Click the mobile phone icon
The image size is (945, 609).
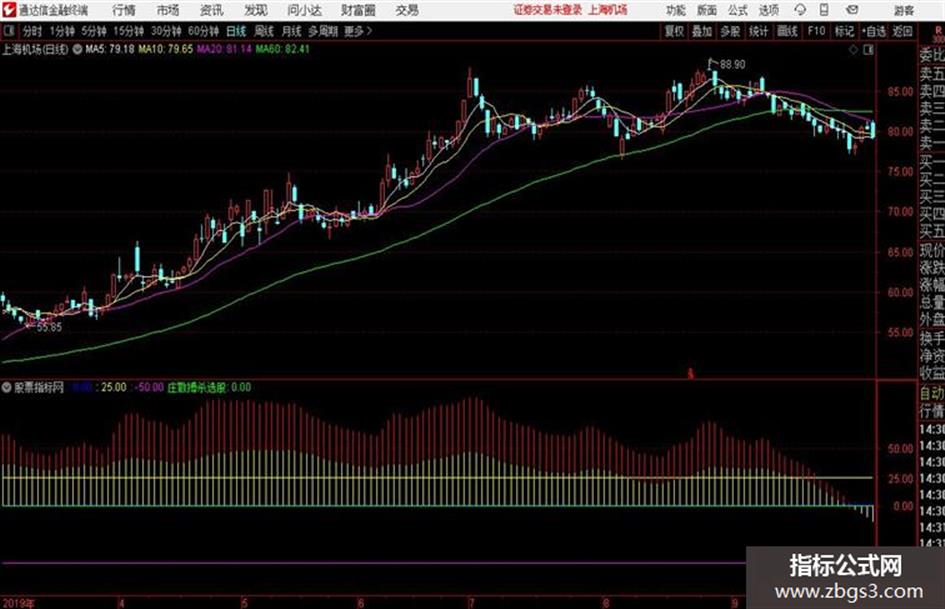tap(824, 10)
